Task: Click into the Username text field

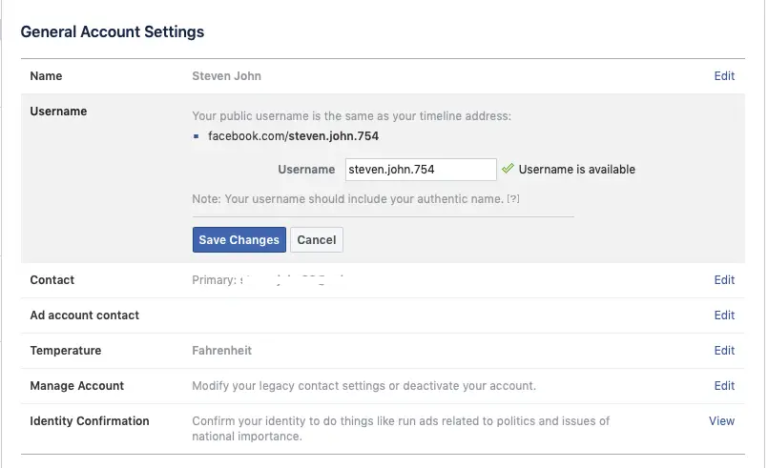Action: (x=420, y=170)
